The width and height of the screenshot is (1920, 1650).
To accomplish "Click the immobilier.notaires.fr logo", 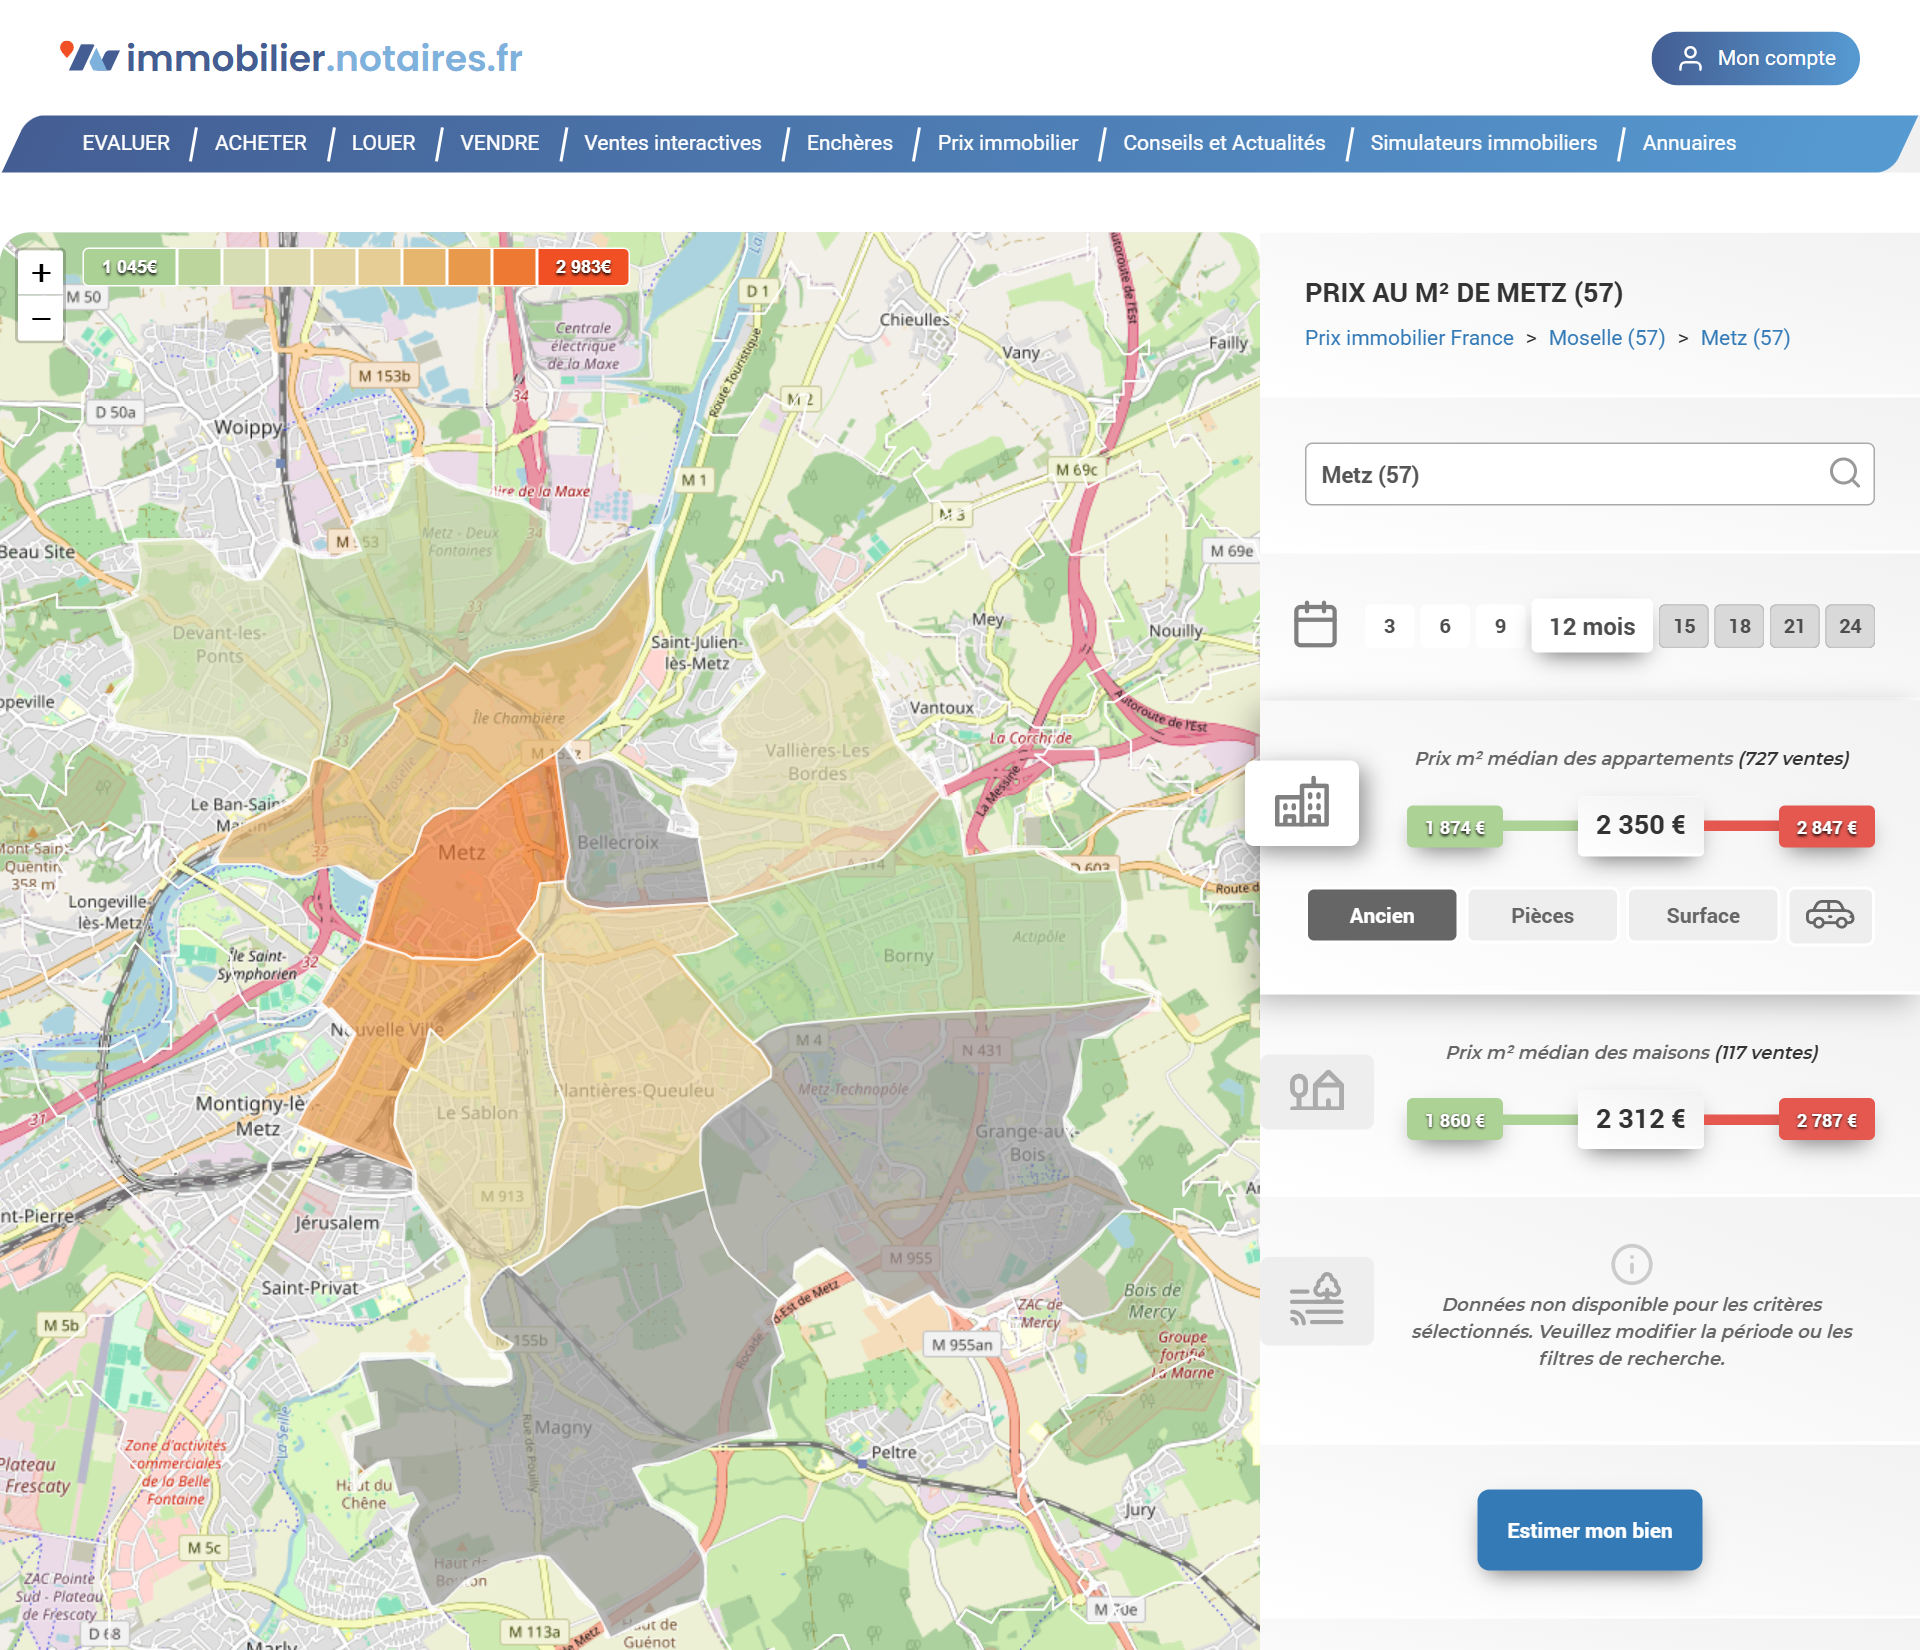I will (291, 58).
